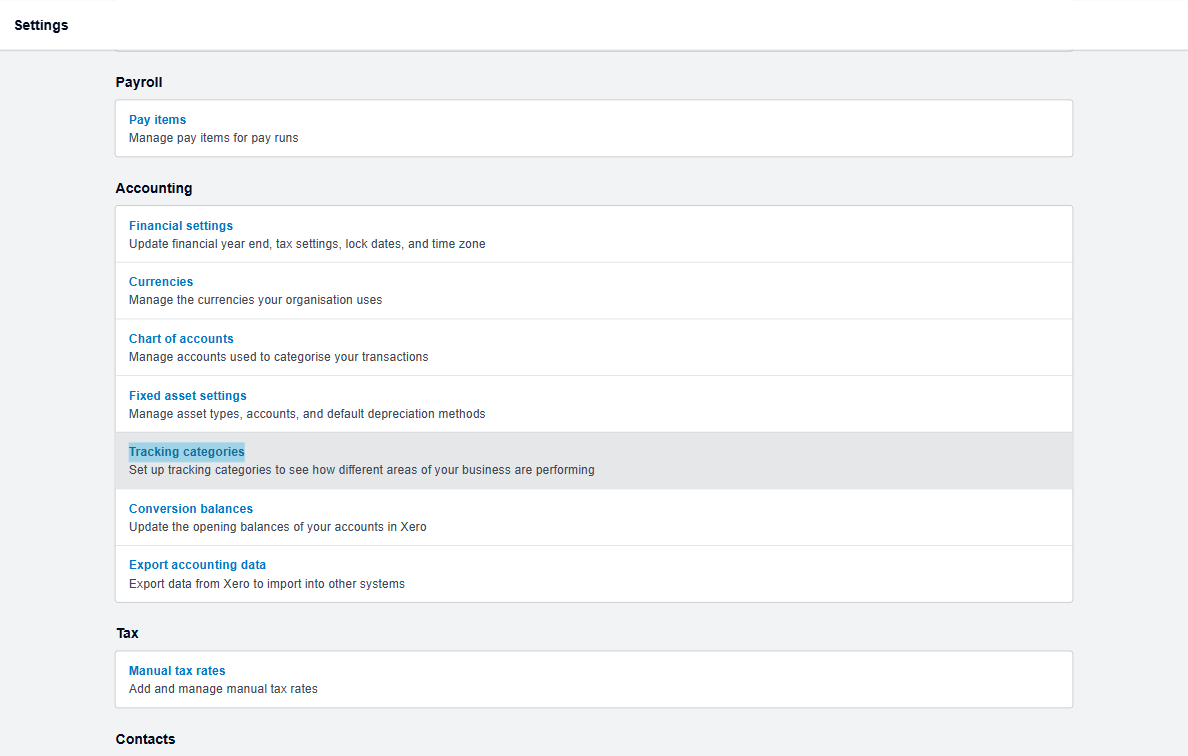Click the Tax section heading
Image resolution: width=1188 pixels, height=756 pixels.
127,633
